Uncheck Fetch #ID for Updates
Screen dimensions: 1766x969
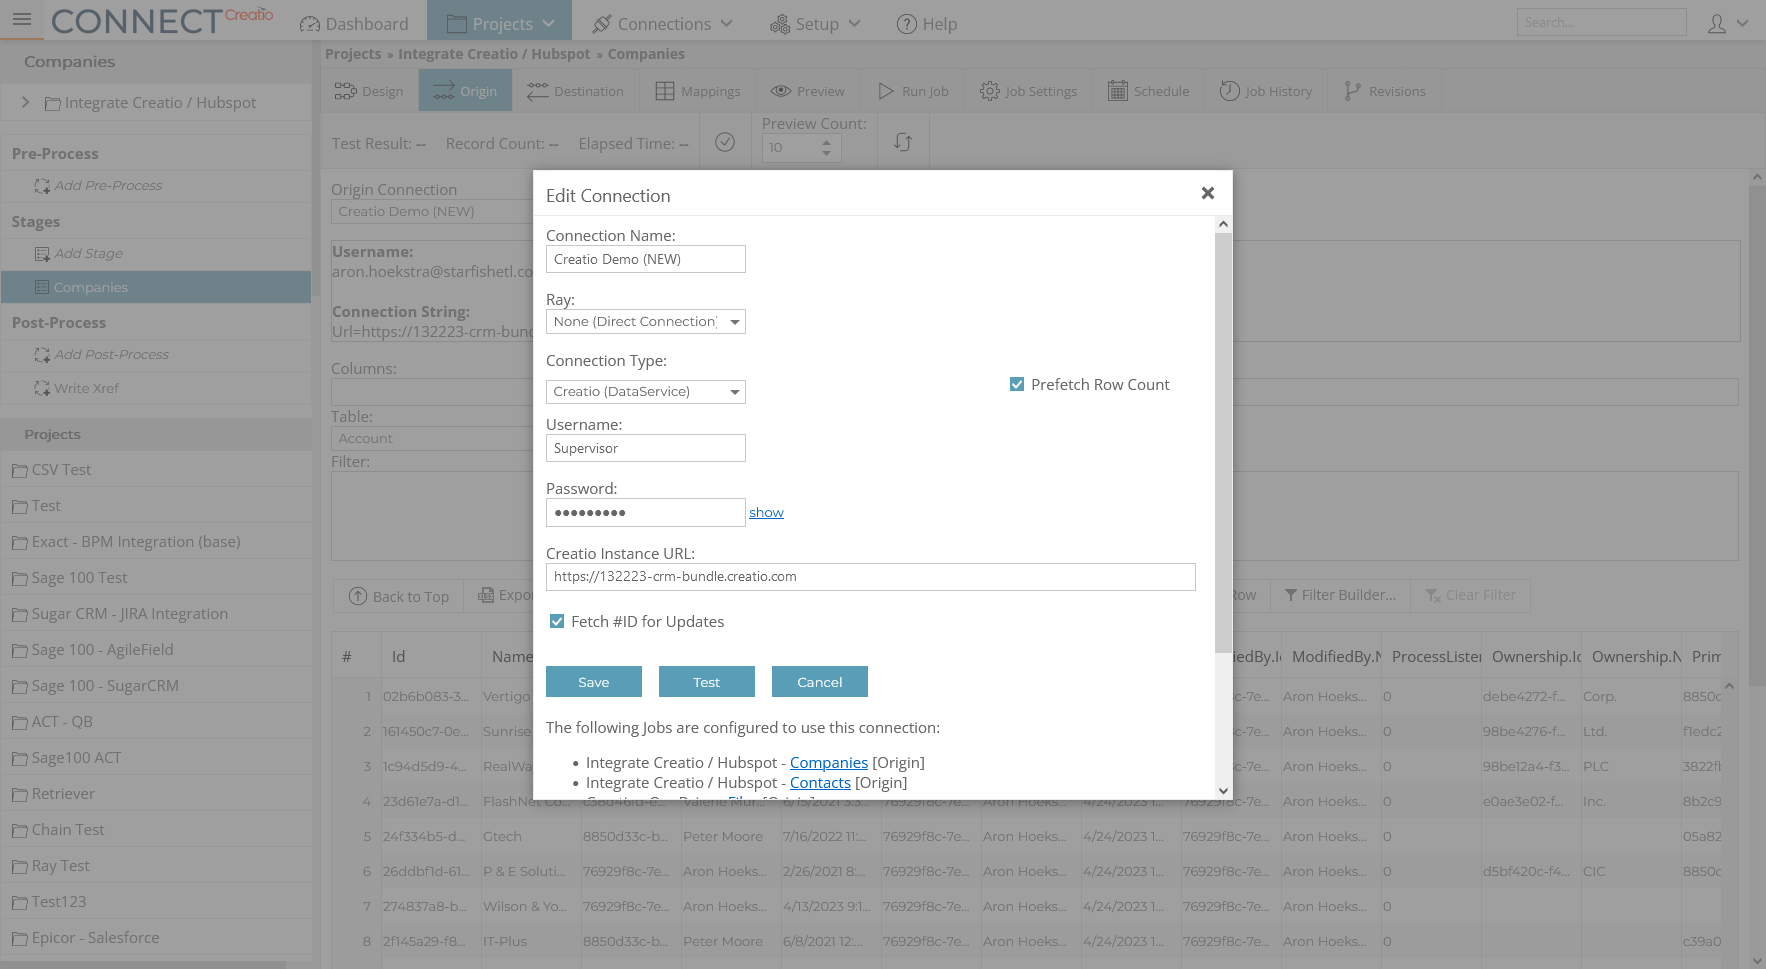coord(557,621)
